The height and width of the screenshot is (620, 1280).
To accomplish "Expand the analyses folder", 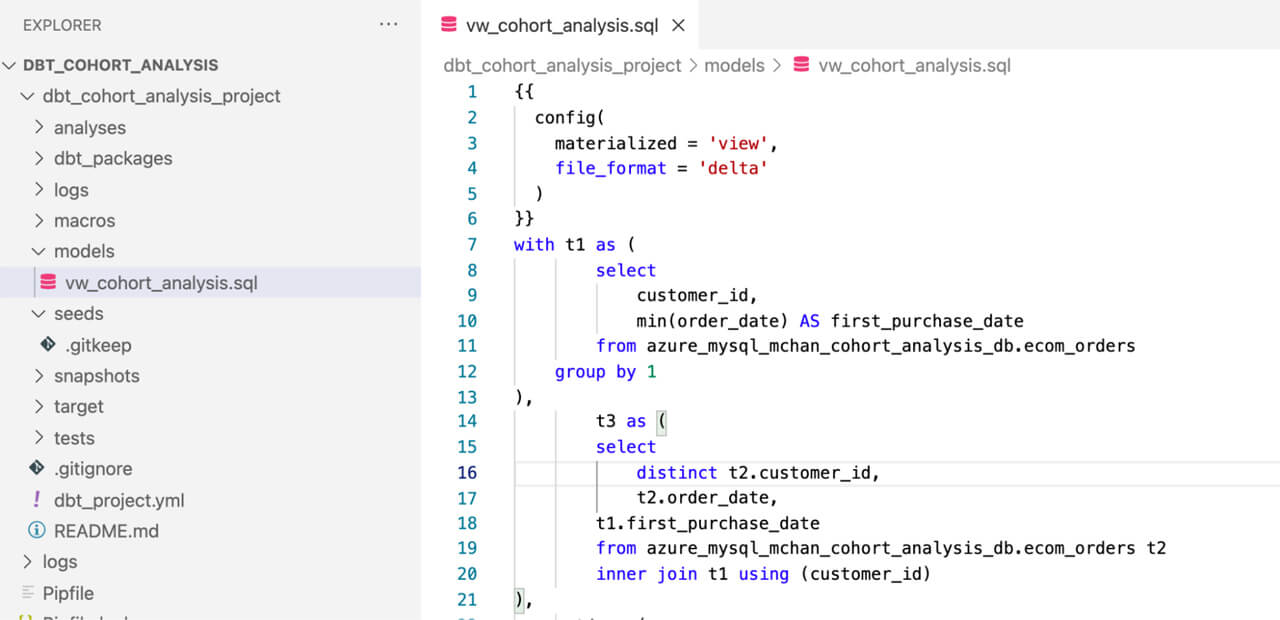I will click(x=39, y=128).
